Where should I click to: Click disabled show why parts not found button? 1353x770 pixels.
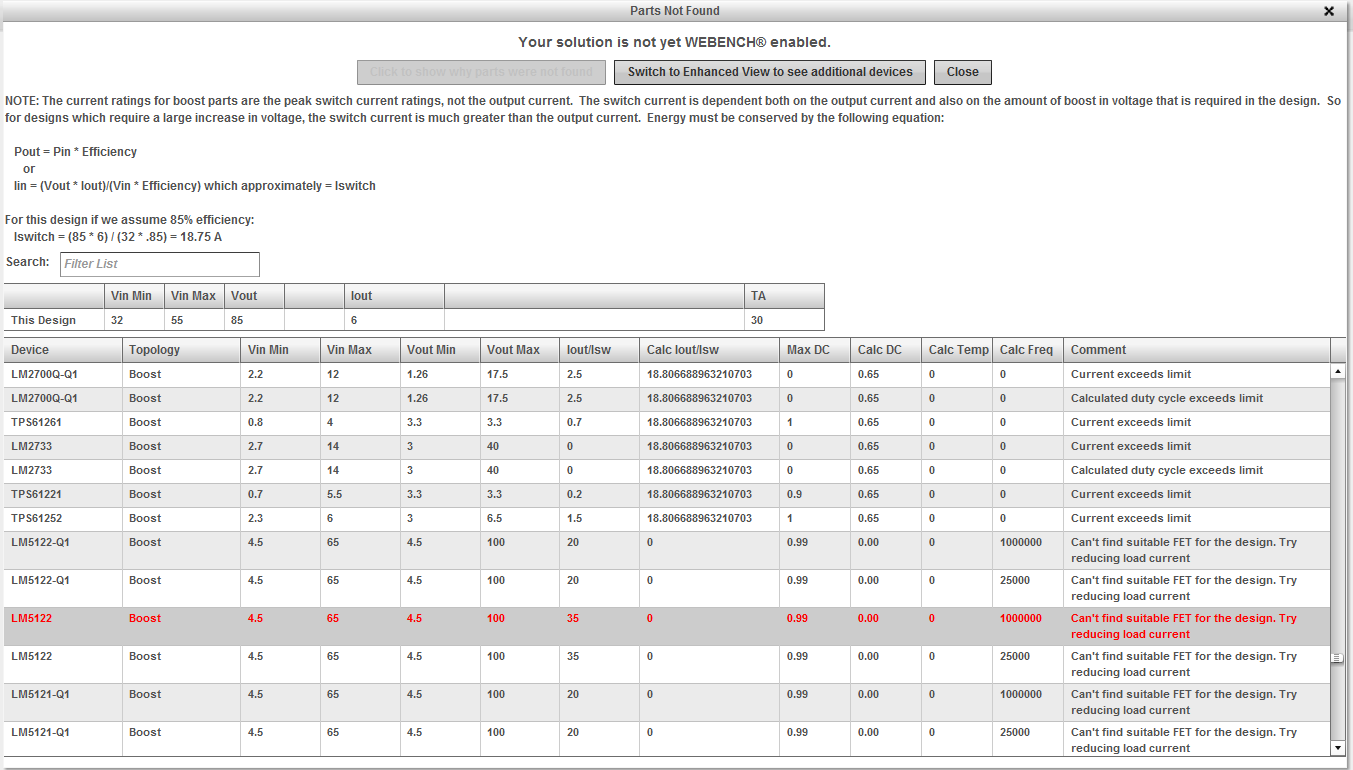[482, 72]
